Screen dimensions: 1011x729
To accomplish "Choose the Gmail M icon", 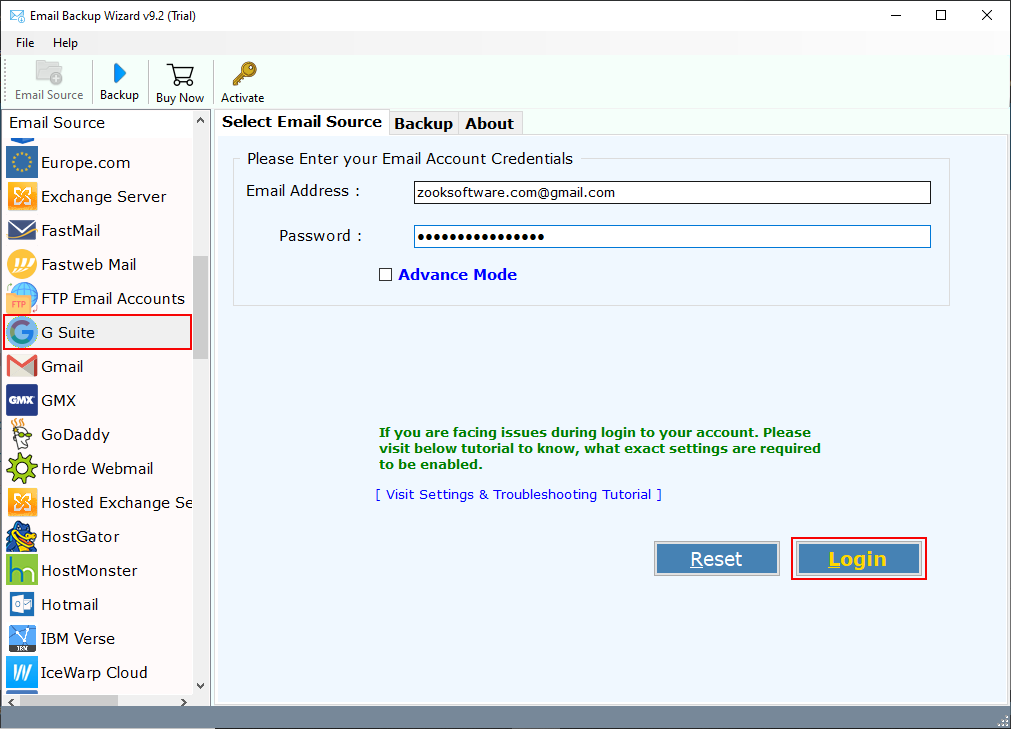I will tap(22, 366).
